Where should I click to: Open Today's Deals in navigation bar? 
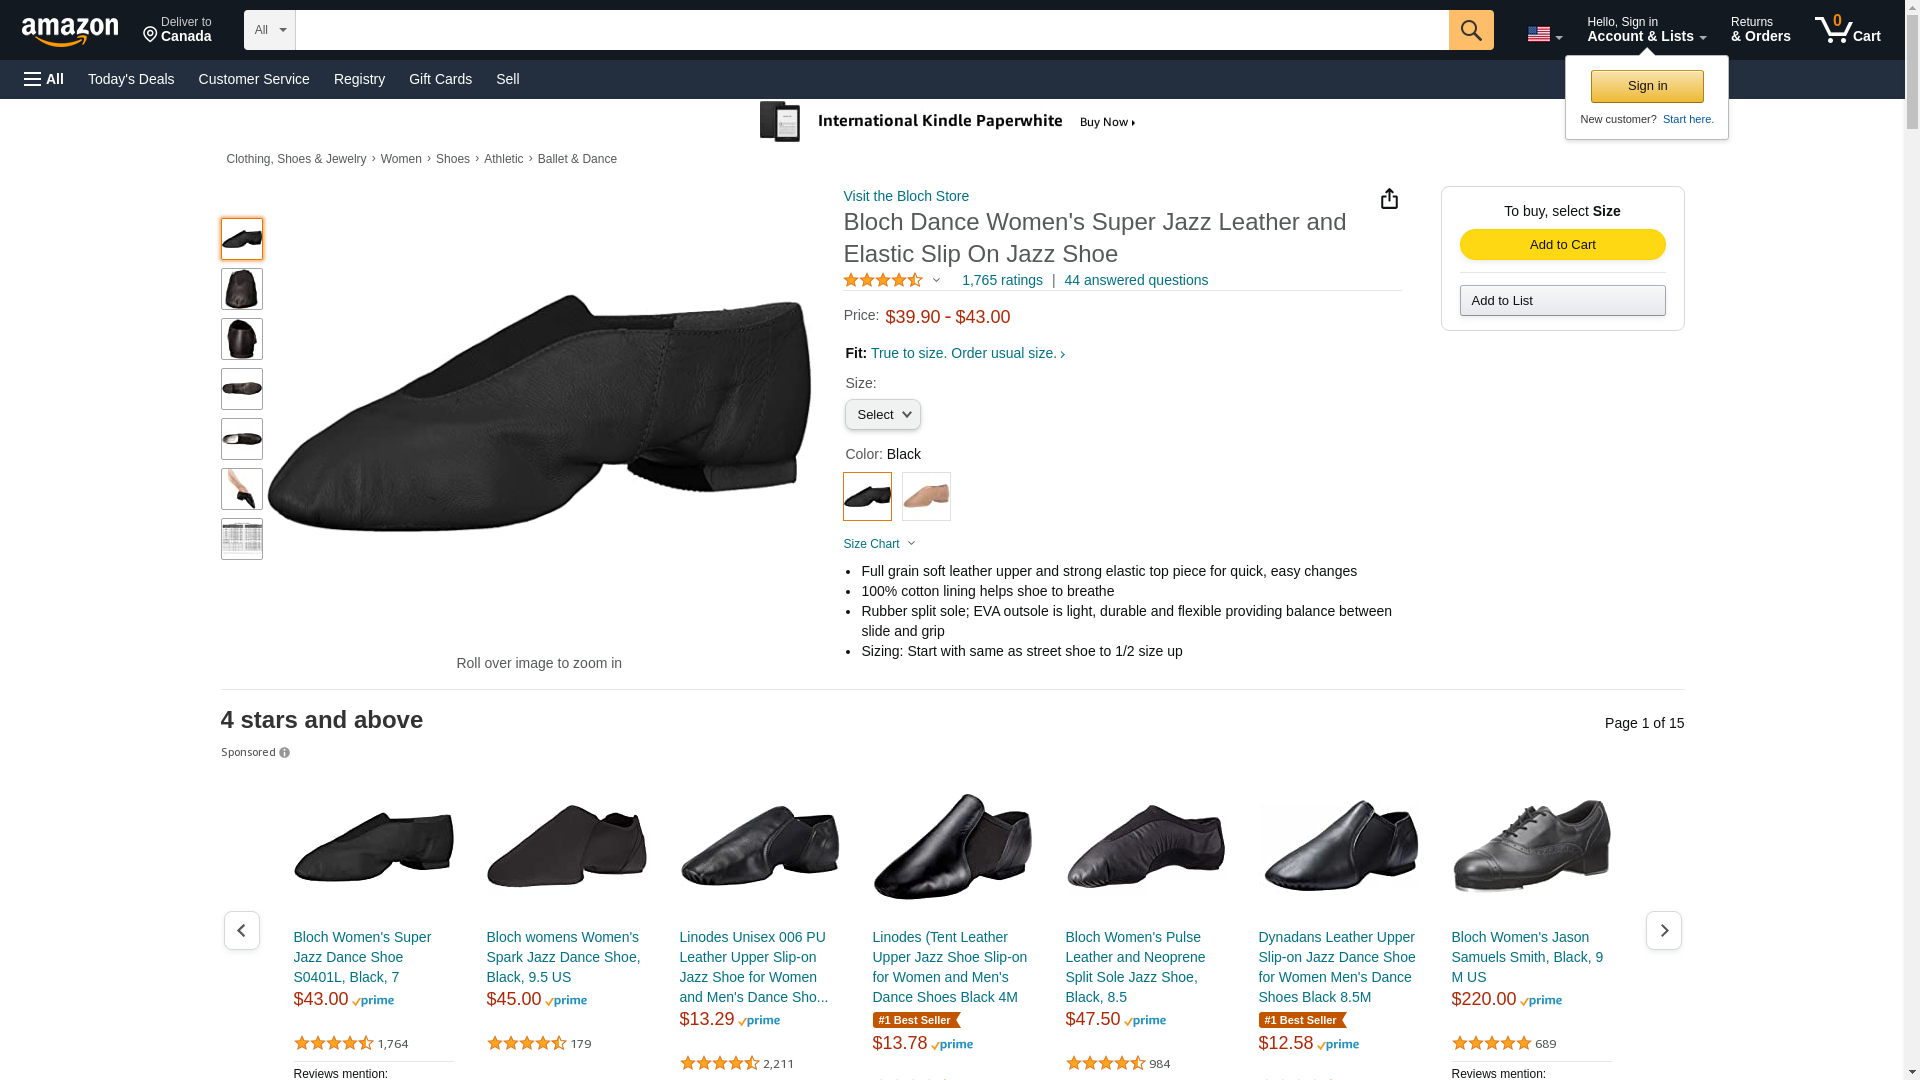coord(131,79)
